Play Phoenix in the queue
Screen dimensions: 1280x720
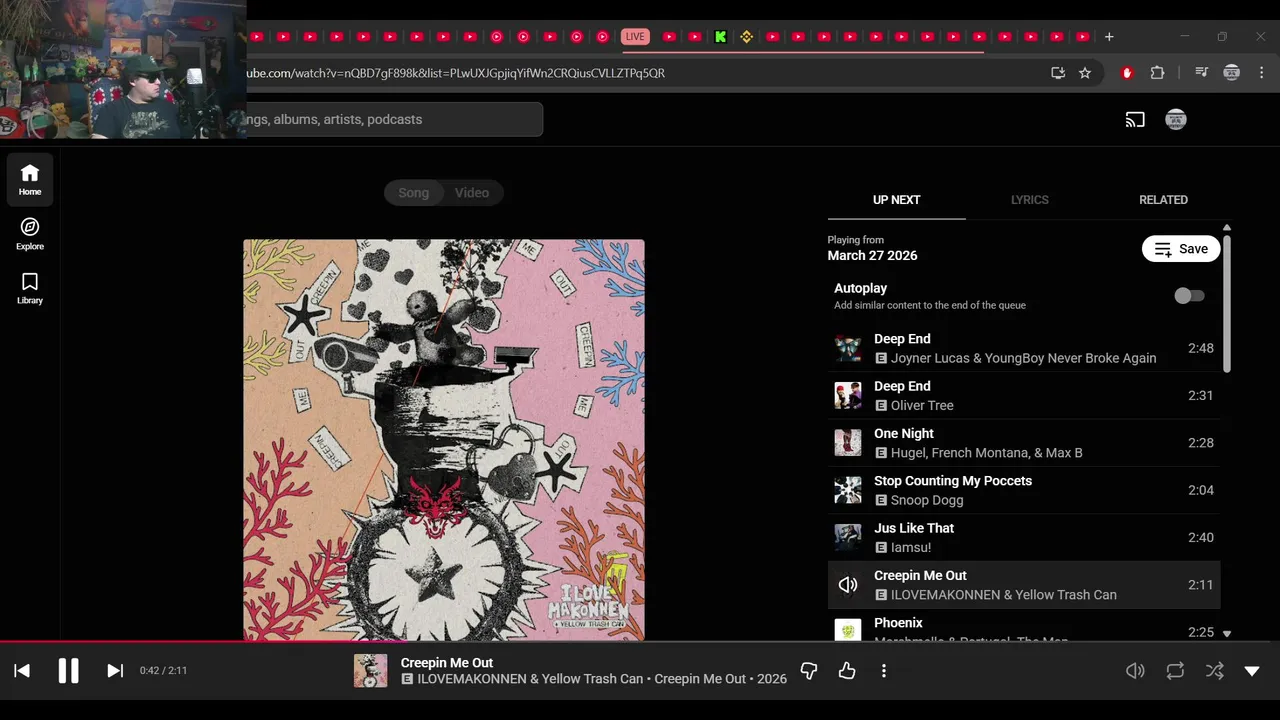point(1024,627)
